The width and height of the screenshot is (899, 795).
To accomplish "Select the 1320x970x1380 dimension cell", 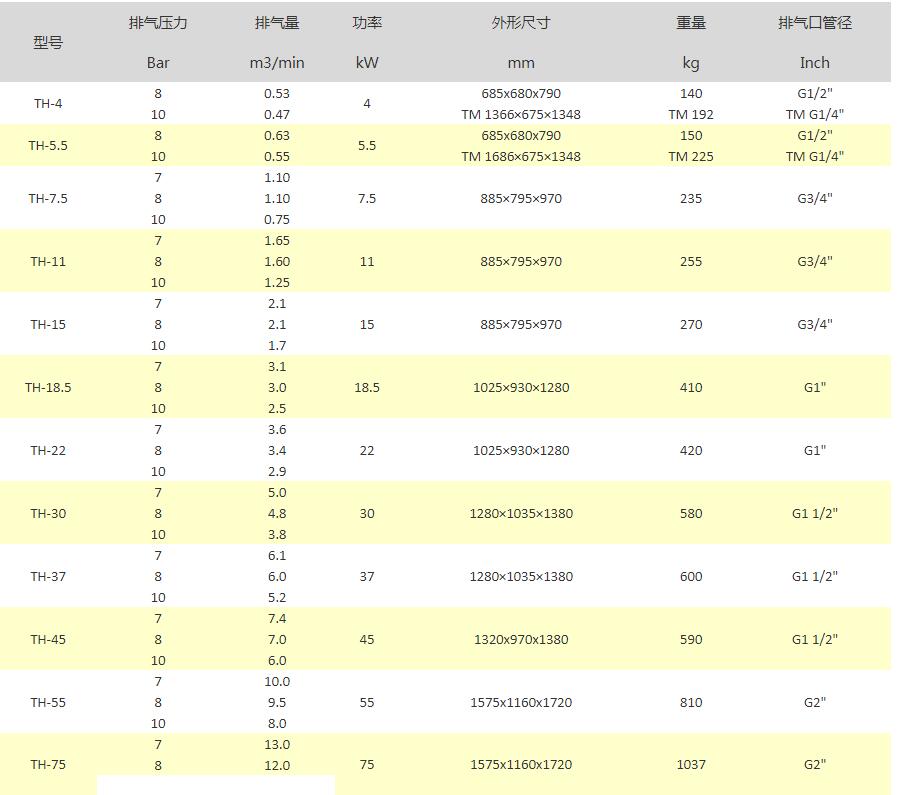I will (x=520, y=640).
